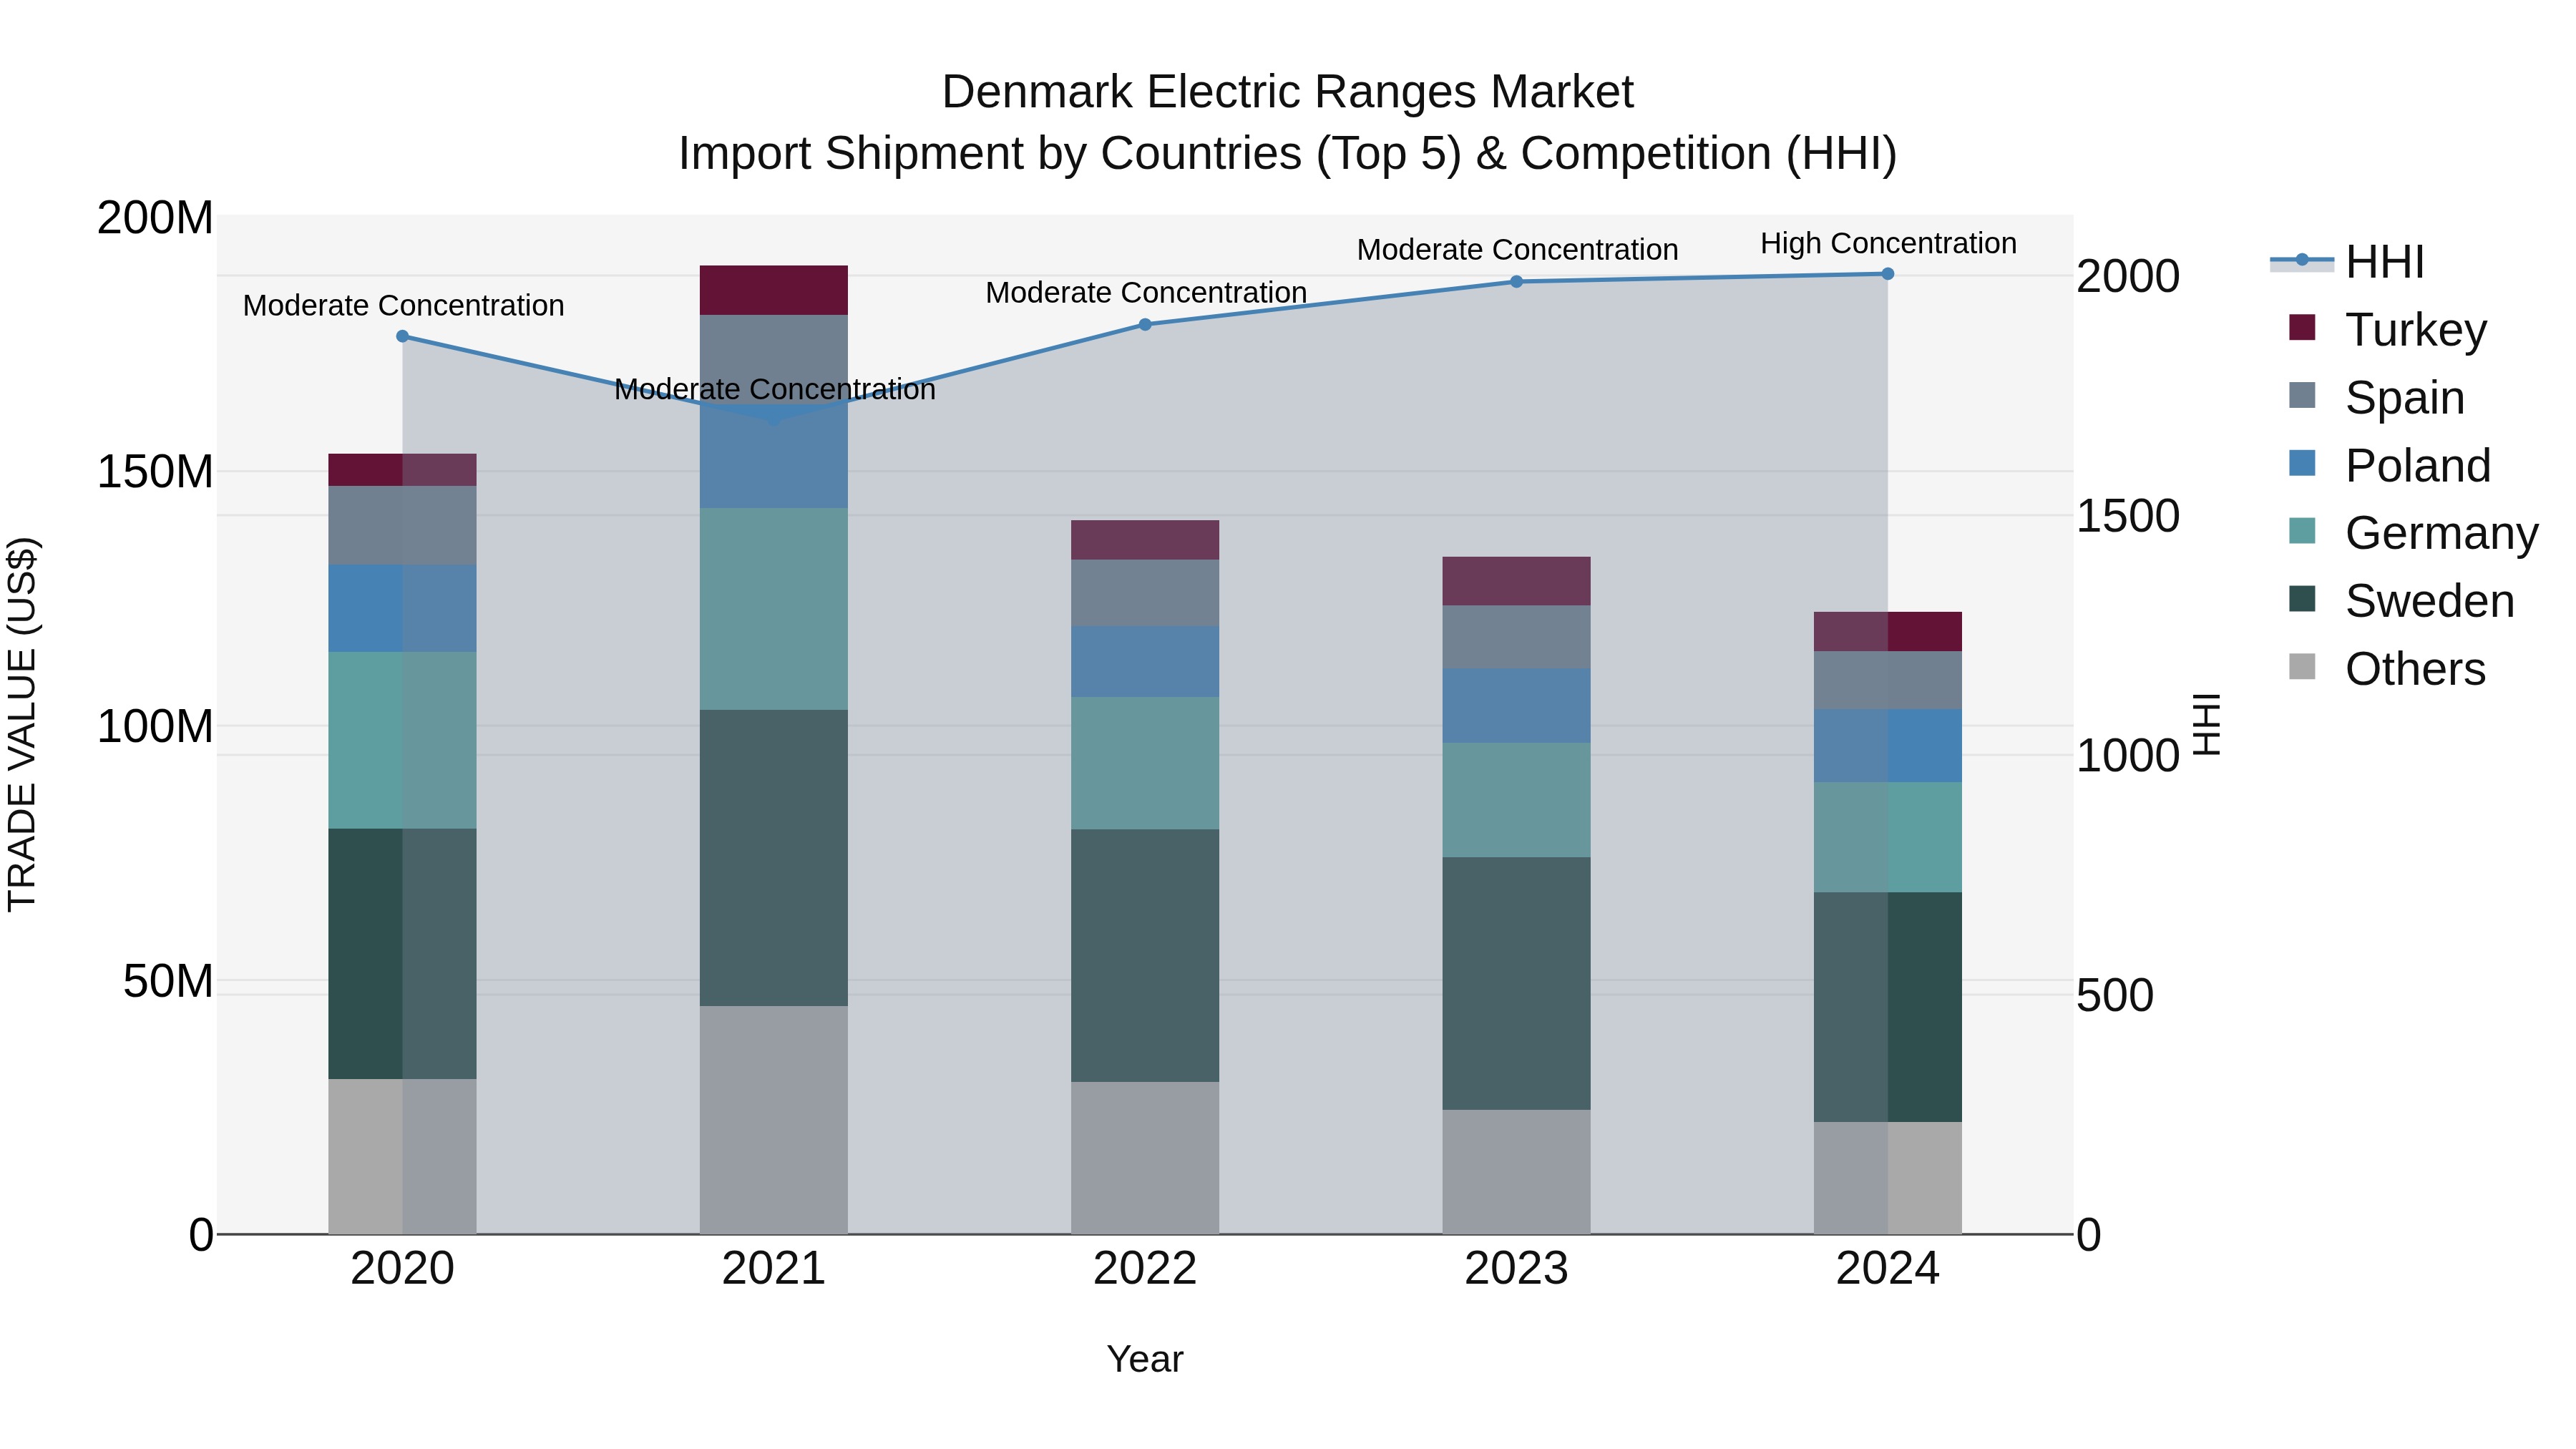
Task: Click the 2024 Spain bar segment
Action: pyautogui.click(x=1887, y=680)
